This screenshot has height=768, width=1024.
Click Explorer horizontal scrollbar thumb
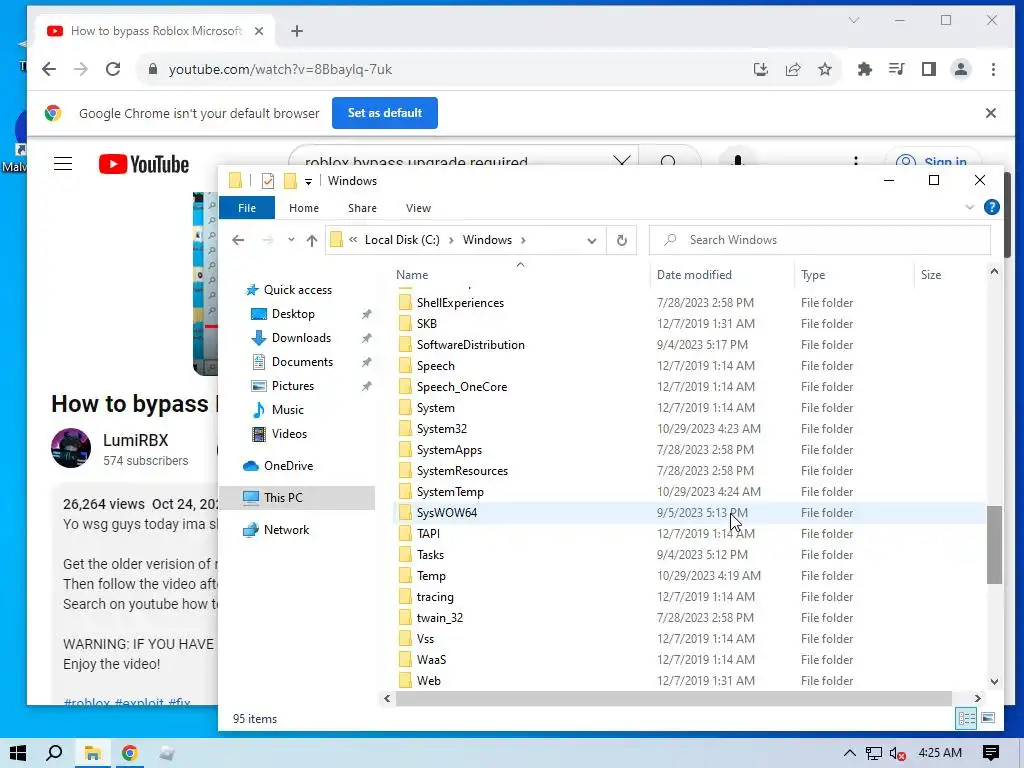673,699
